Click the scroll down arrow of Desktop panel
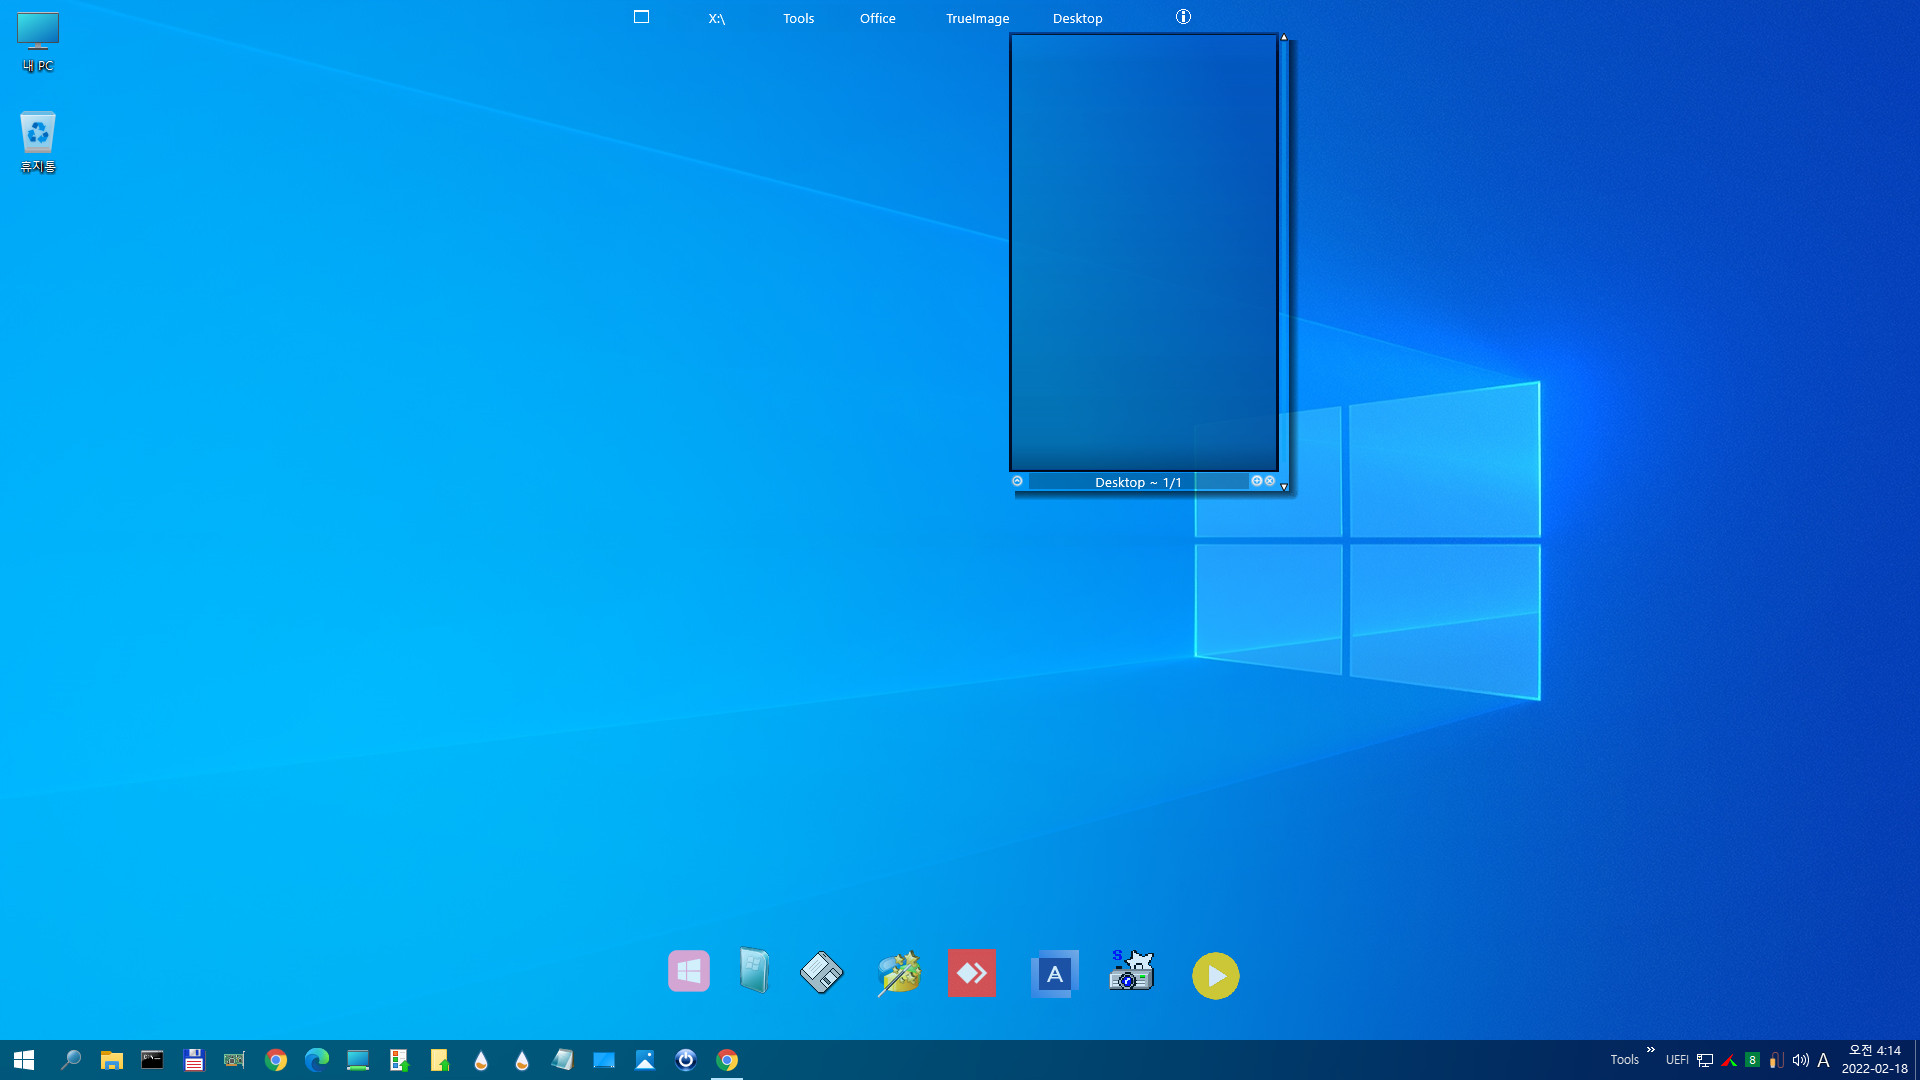 pos(1284,486)
